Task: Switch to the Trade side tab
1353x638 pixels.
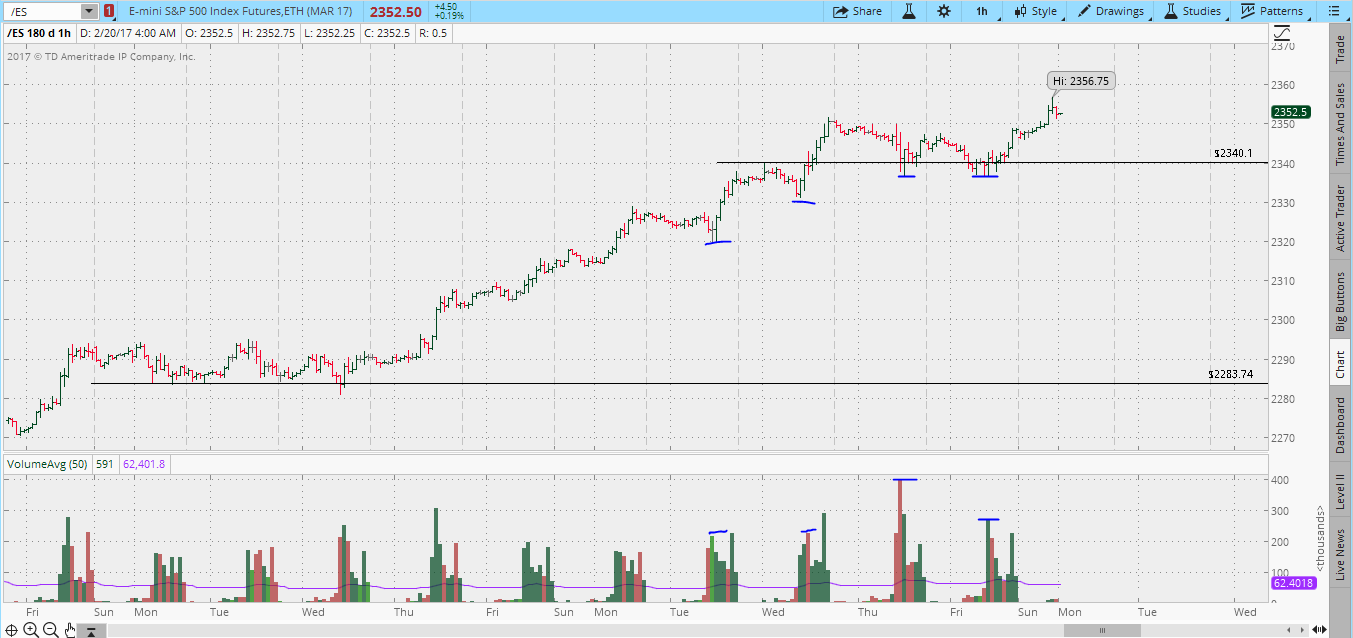Action: [x=1340, y=49]
